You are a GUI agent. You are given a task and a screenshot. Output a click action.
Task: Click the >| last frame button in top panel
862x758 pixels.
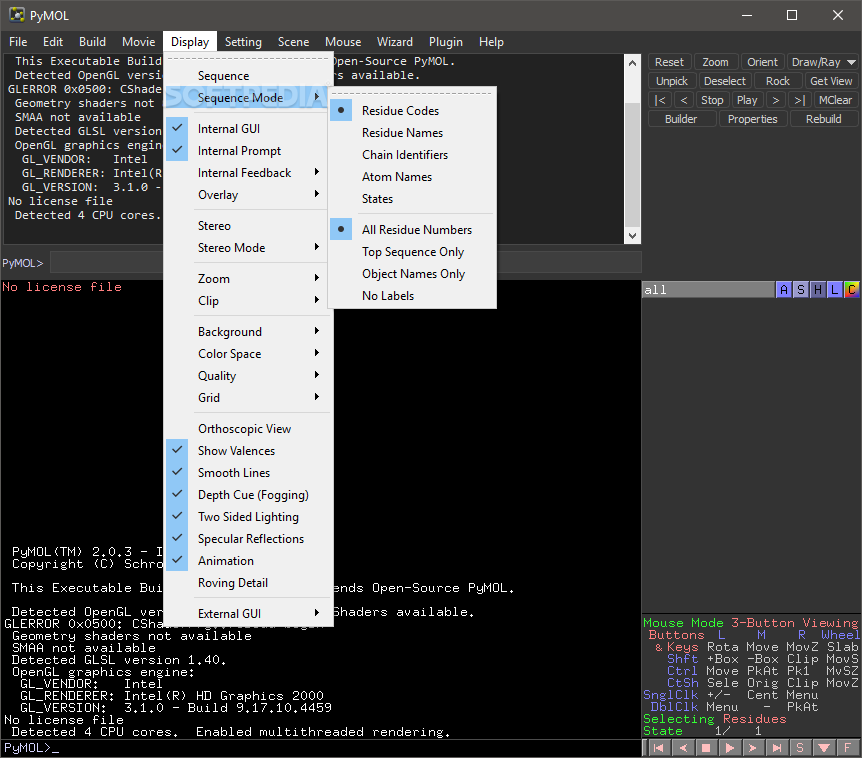(799, 100)
